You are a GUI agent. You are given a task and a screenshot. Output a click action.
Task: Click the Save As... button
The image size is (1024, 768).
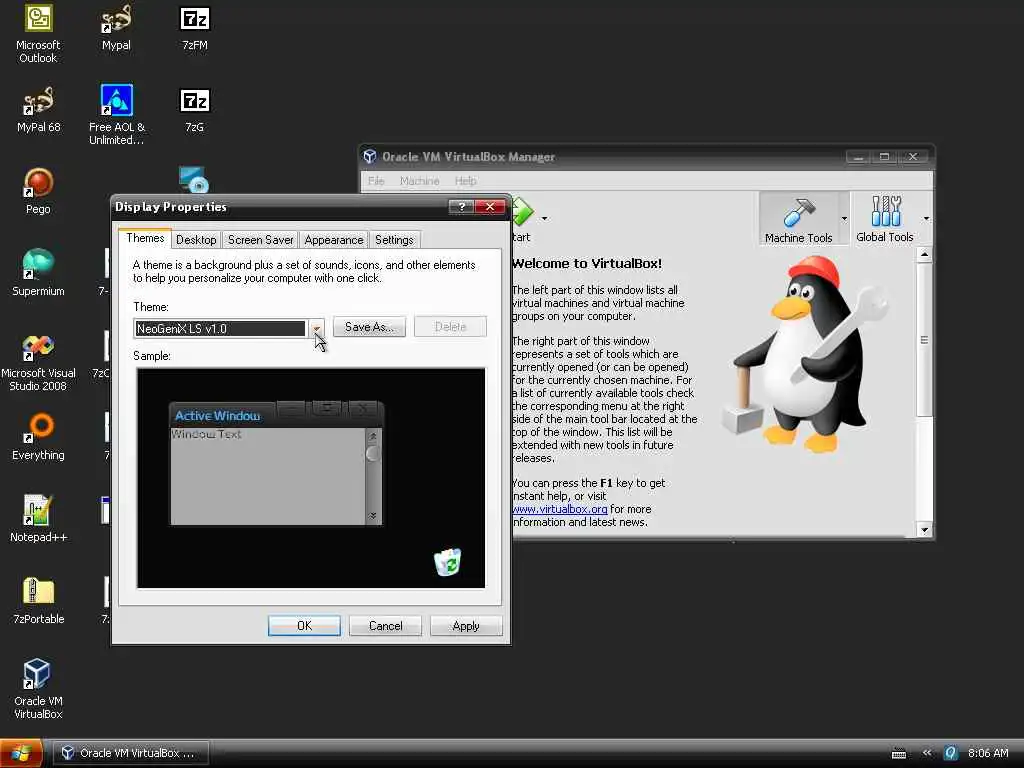pos(369,327)
